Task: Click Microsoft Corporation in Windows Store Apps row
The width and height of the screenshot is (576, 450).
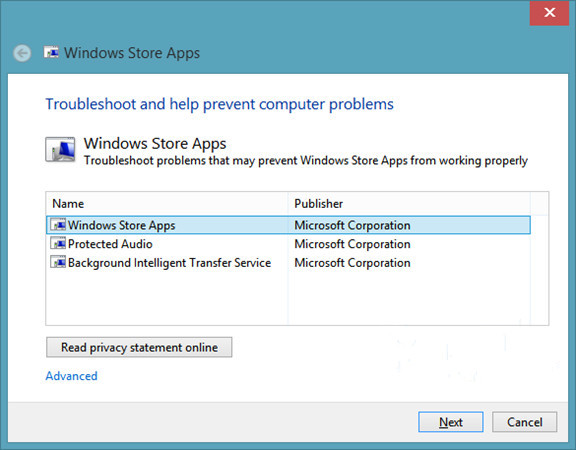Action: [352, 225]
